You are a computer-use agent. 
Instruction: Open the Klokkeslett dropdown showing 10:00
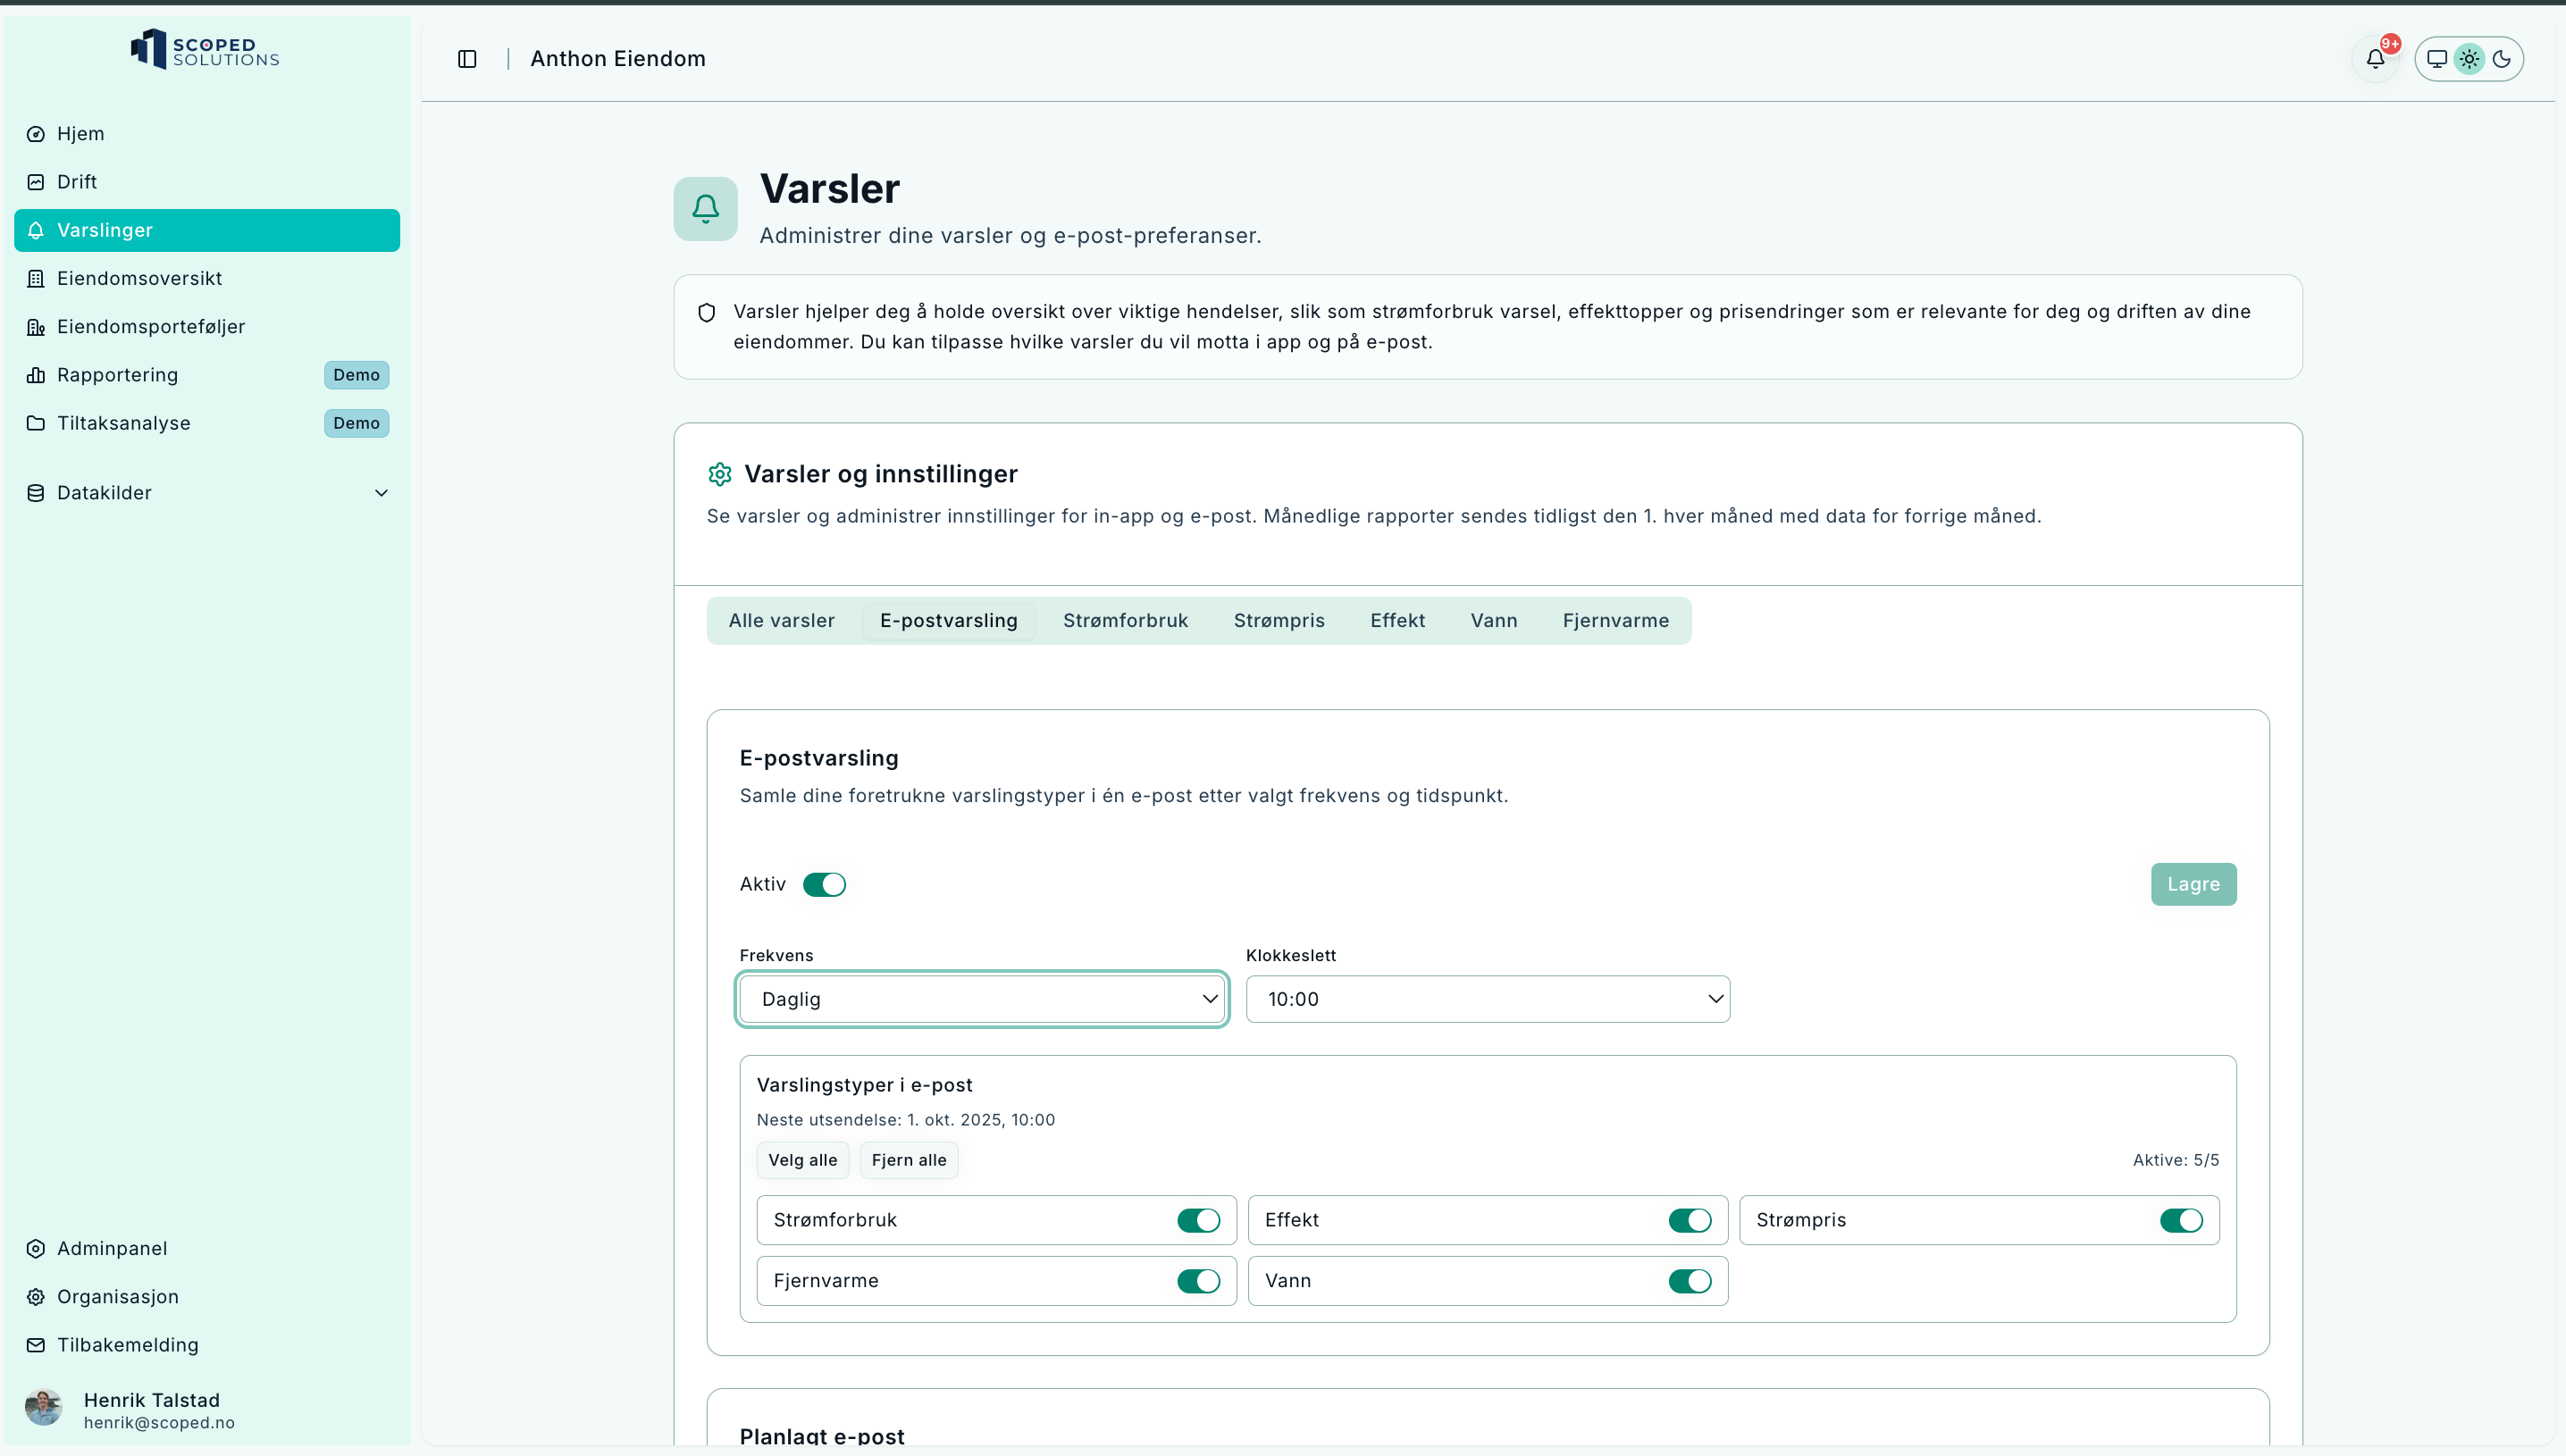tap(1487, 999)
